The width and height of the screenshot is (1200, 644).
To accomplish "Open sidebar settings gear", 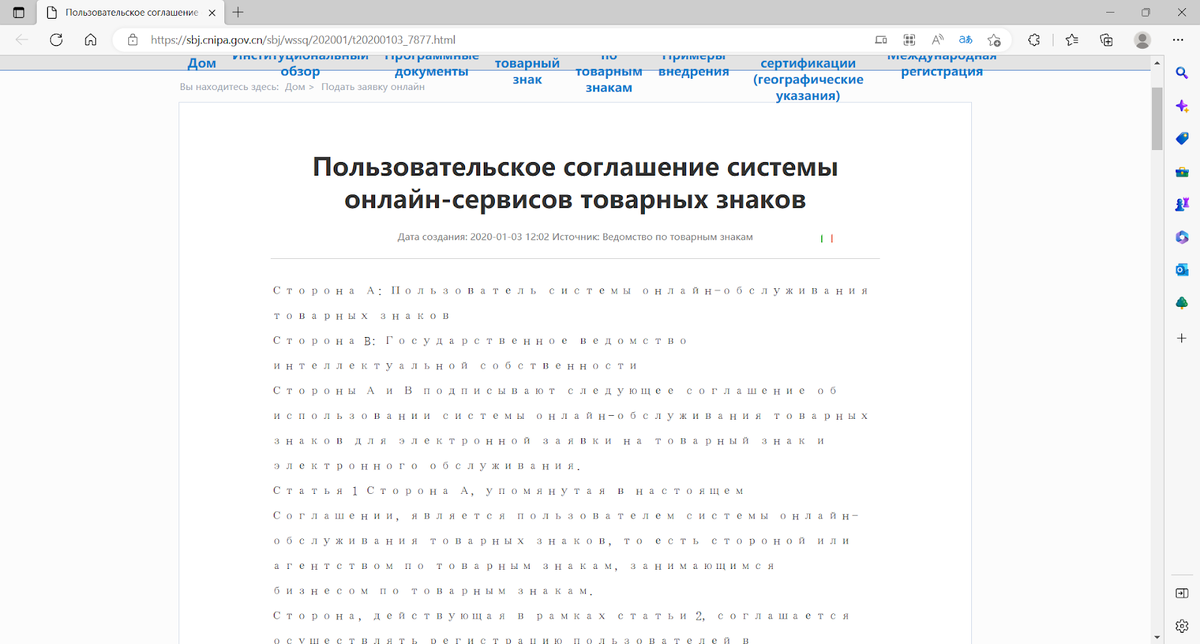I will (1182, 626).
